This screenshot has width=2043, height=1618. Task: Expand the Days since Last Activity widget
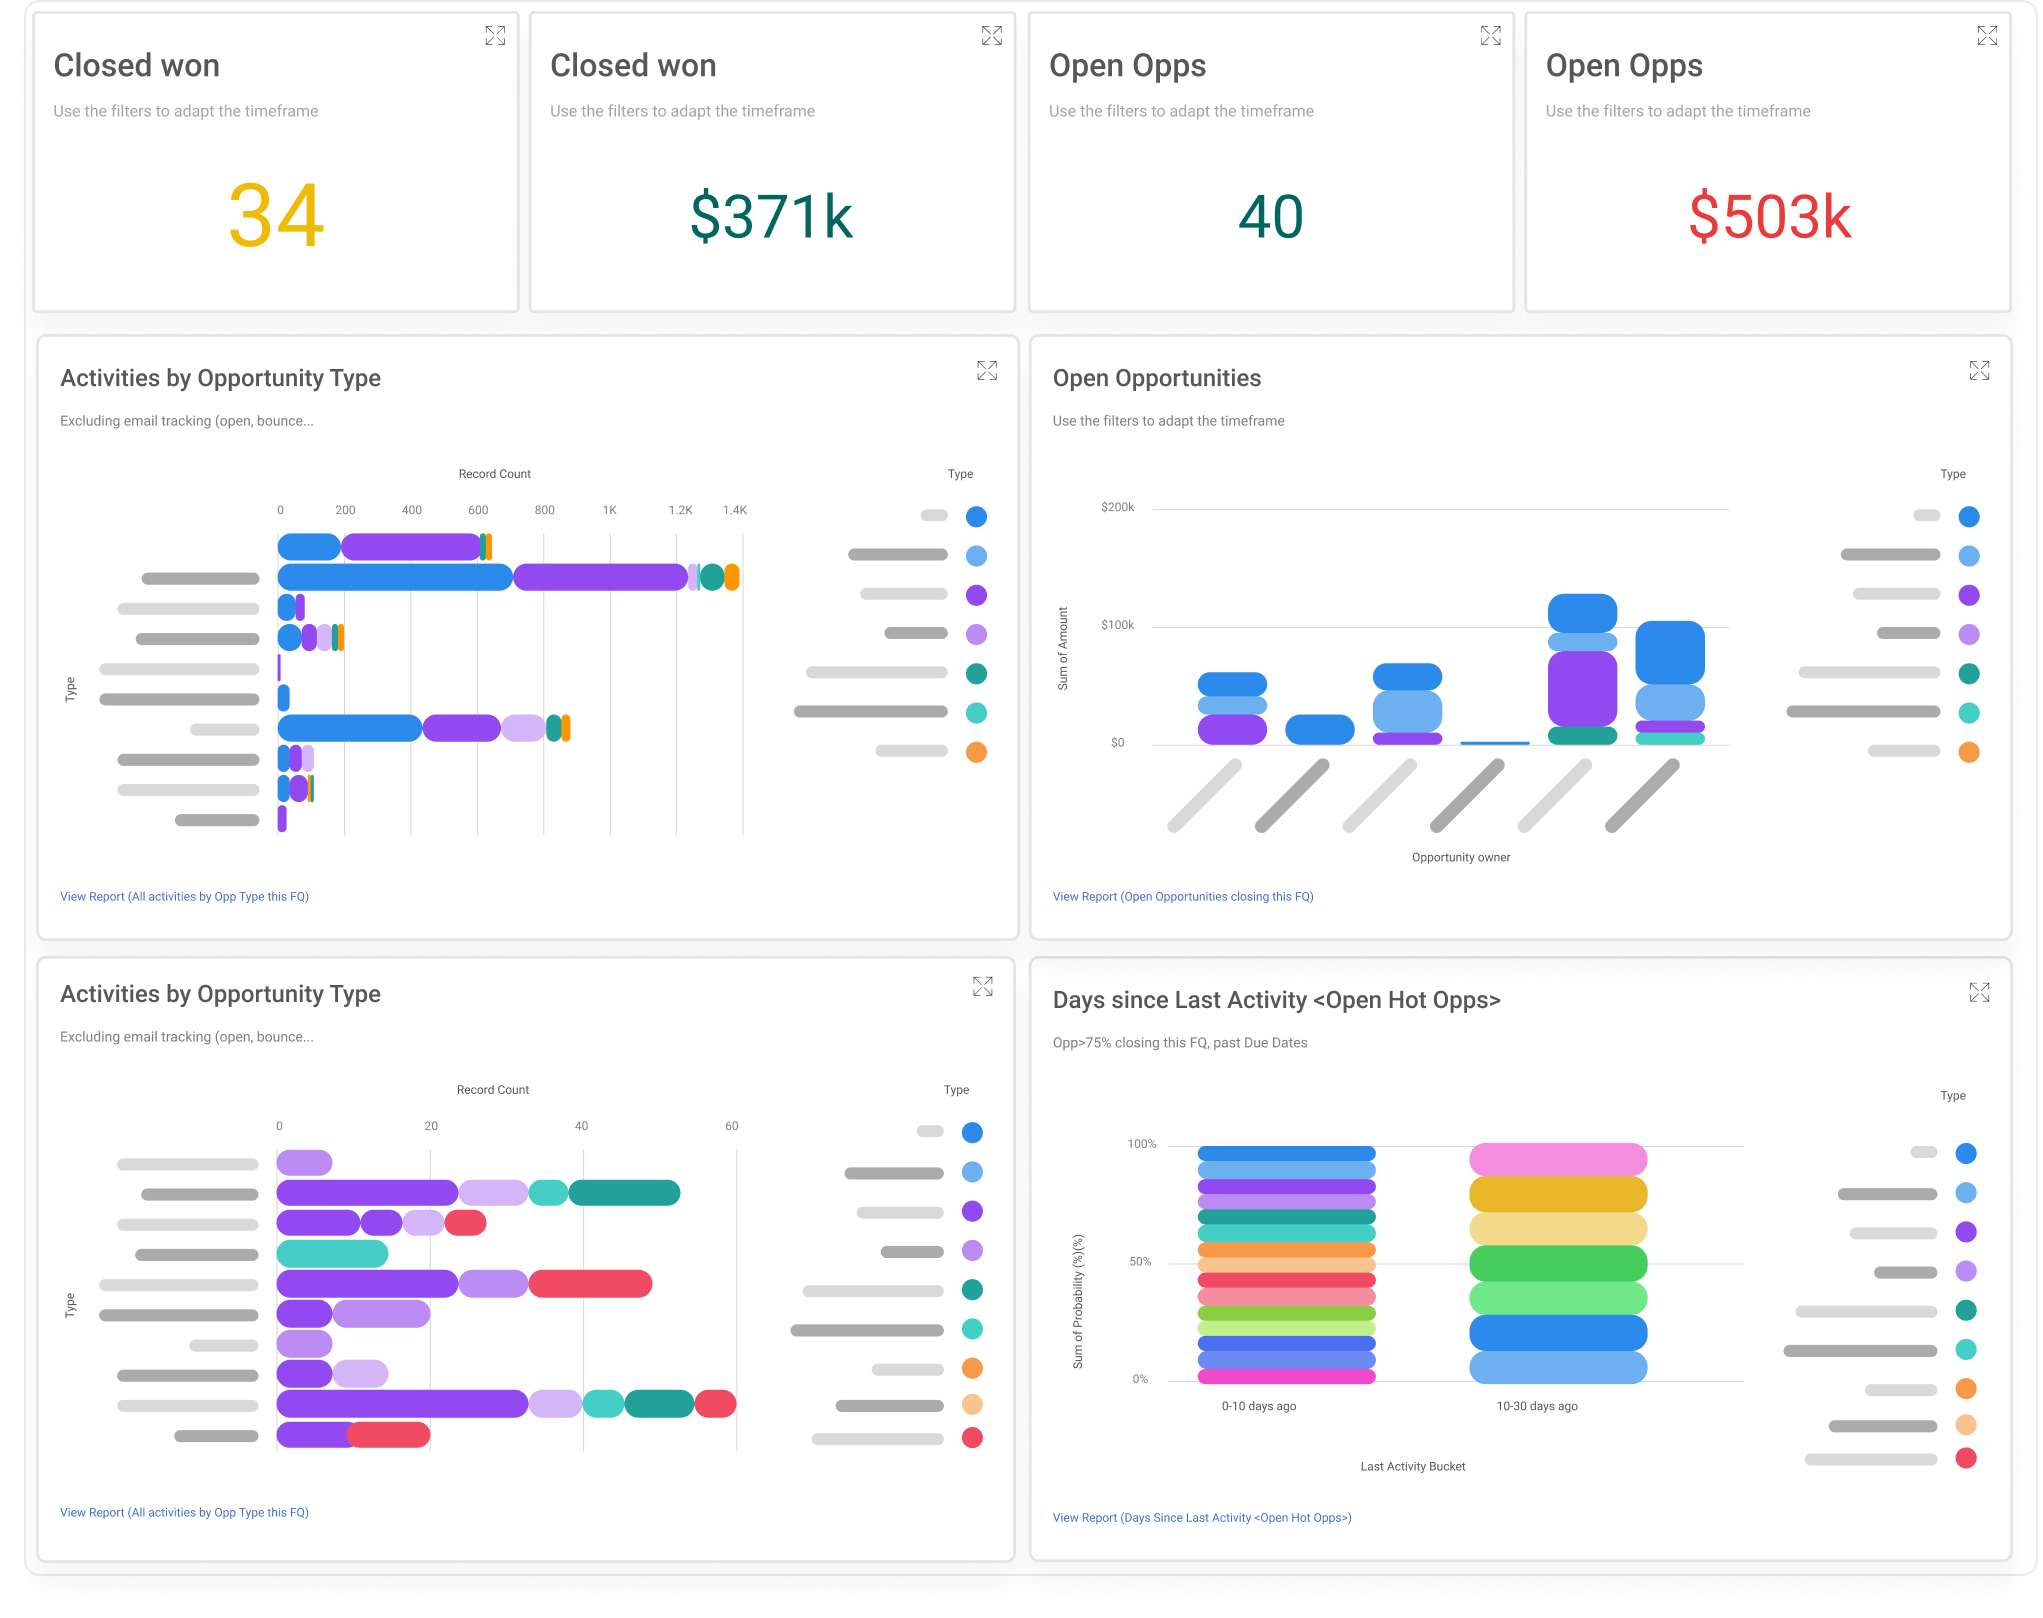pyautogui.click(x=1978, y=992)
